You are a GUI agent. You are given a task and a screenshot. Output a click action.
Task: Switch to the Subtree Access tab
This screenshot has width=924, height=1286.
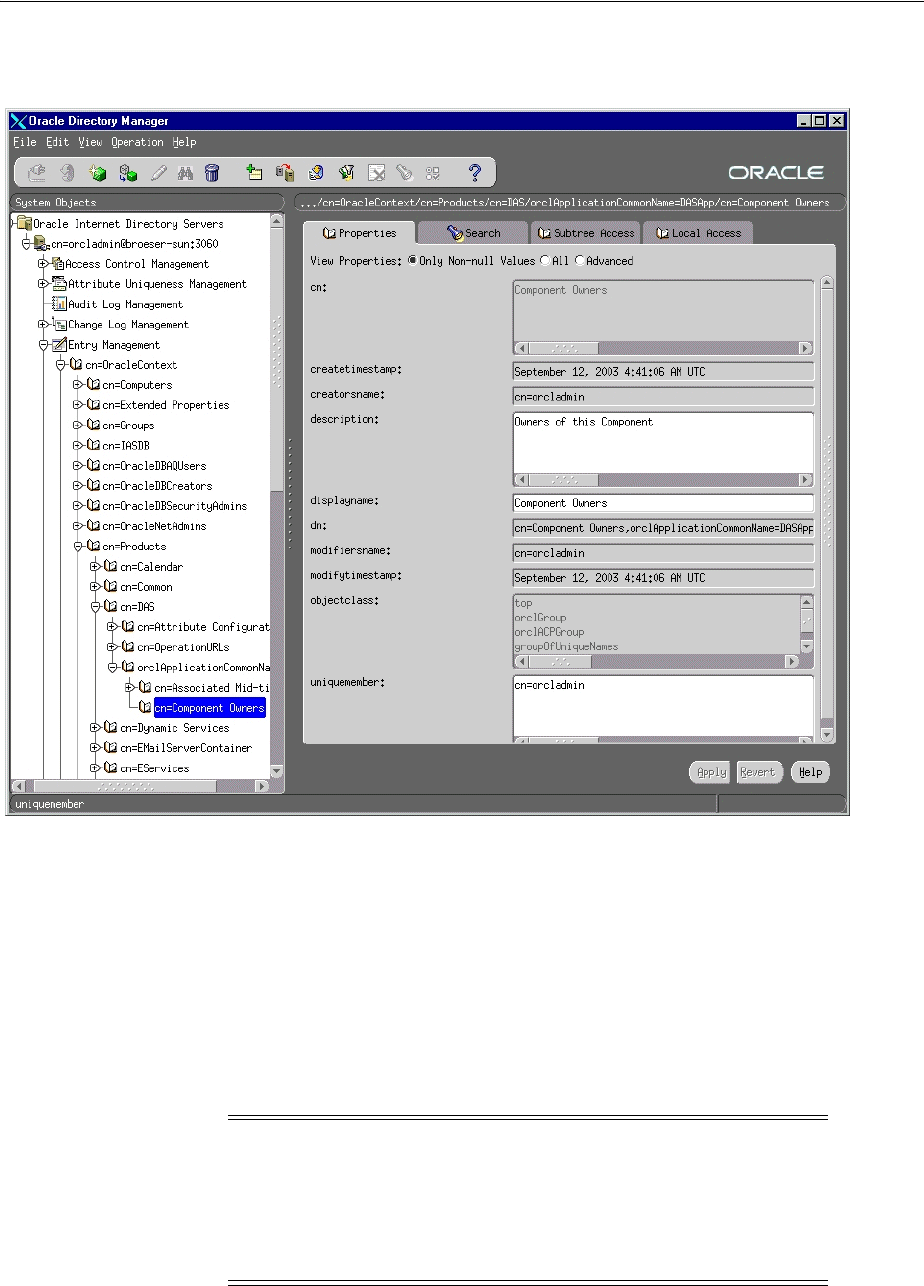pos(585,233)
